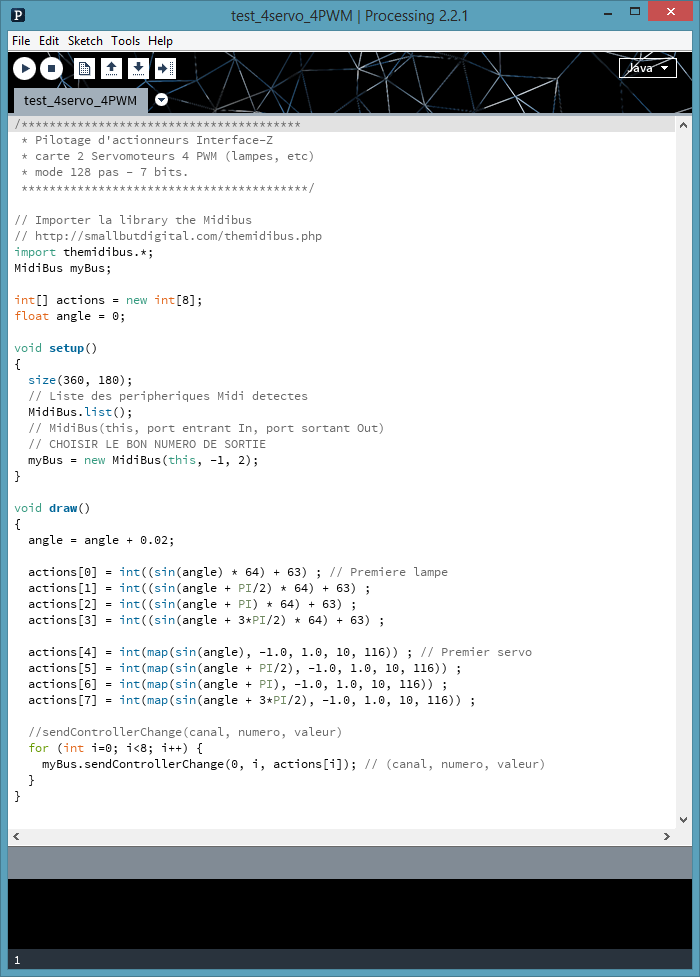Open the Help menu
700x977 pixels.
pyautogui.click(x=160, y=41)
